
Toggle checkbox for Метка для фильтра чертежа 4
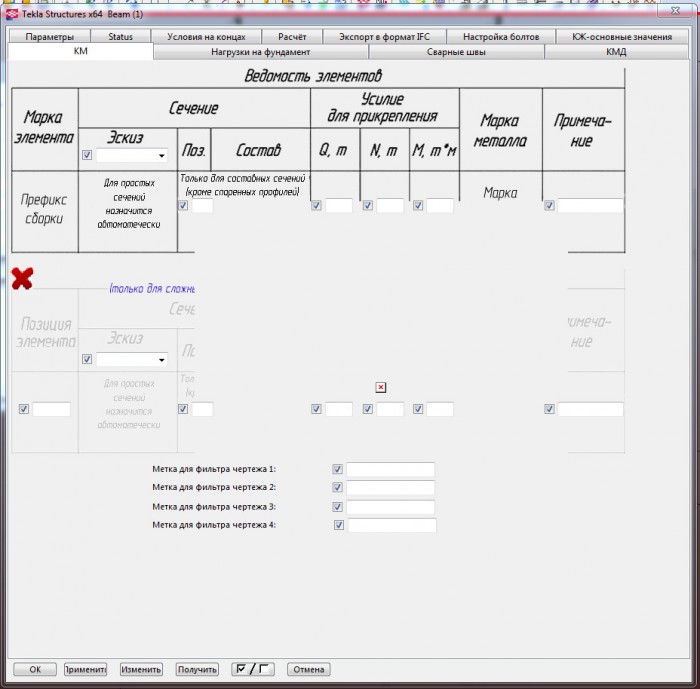tap(339, 525)
